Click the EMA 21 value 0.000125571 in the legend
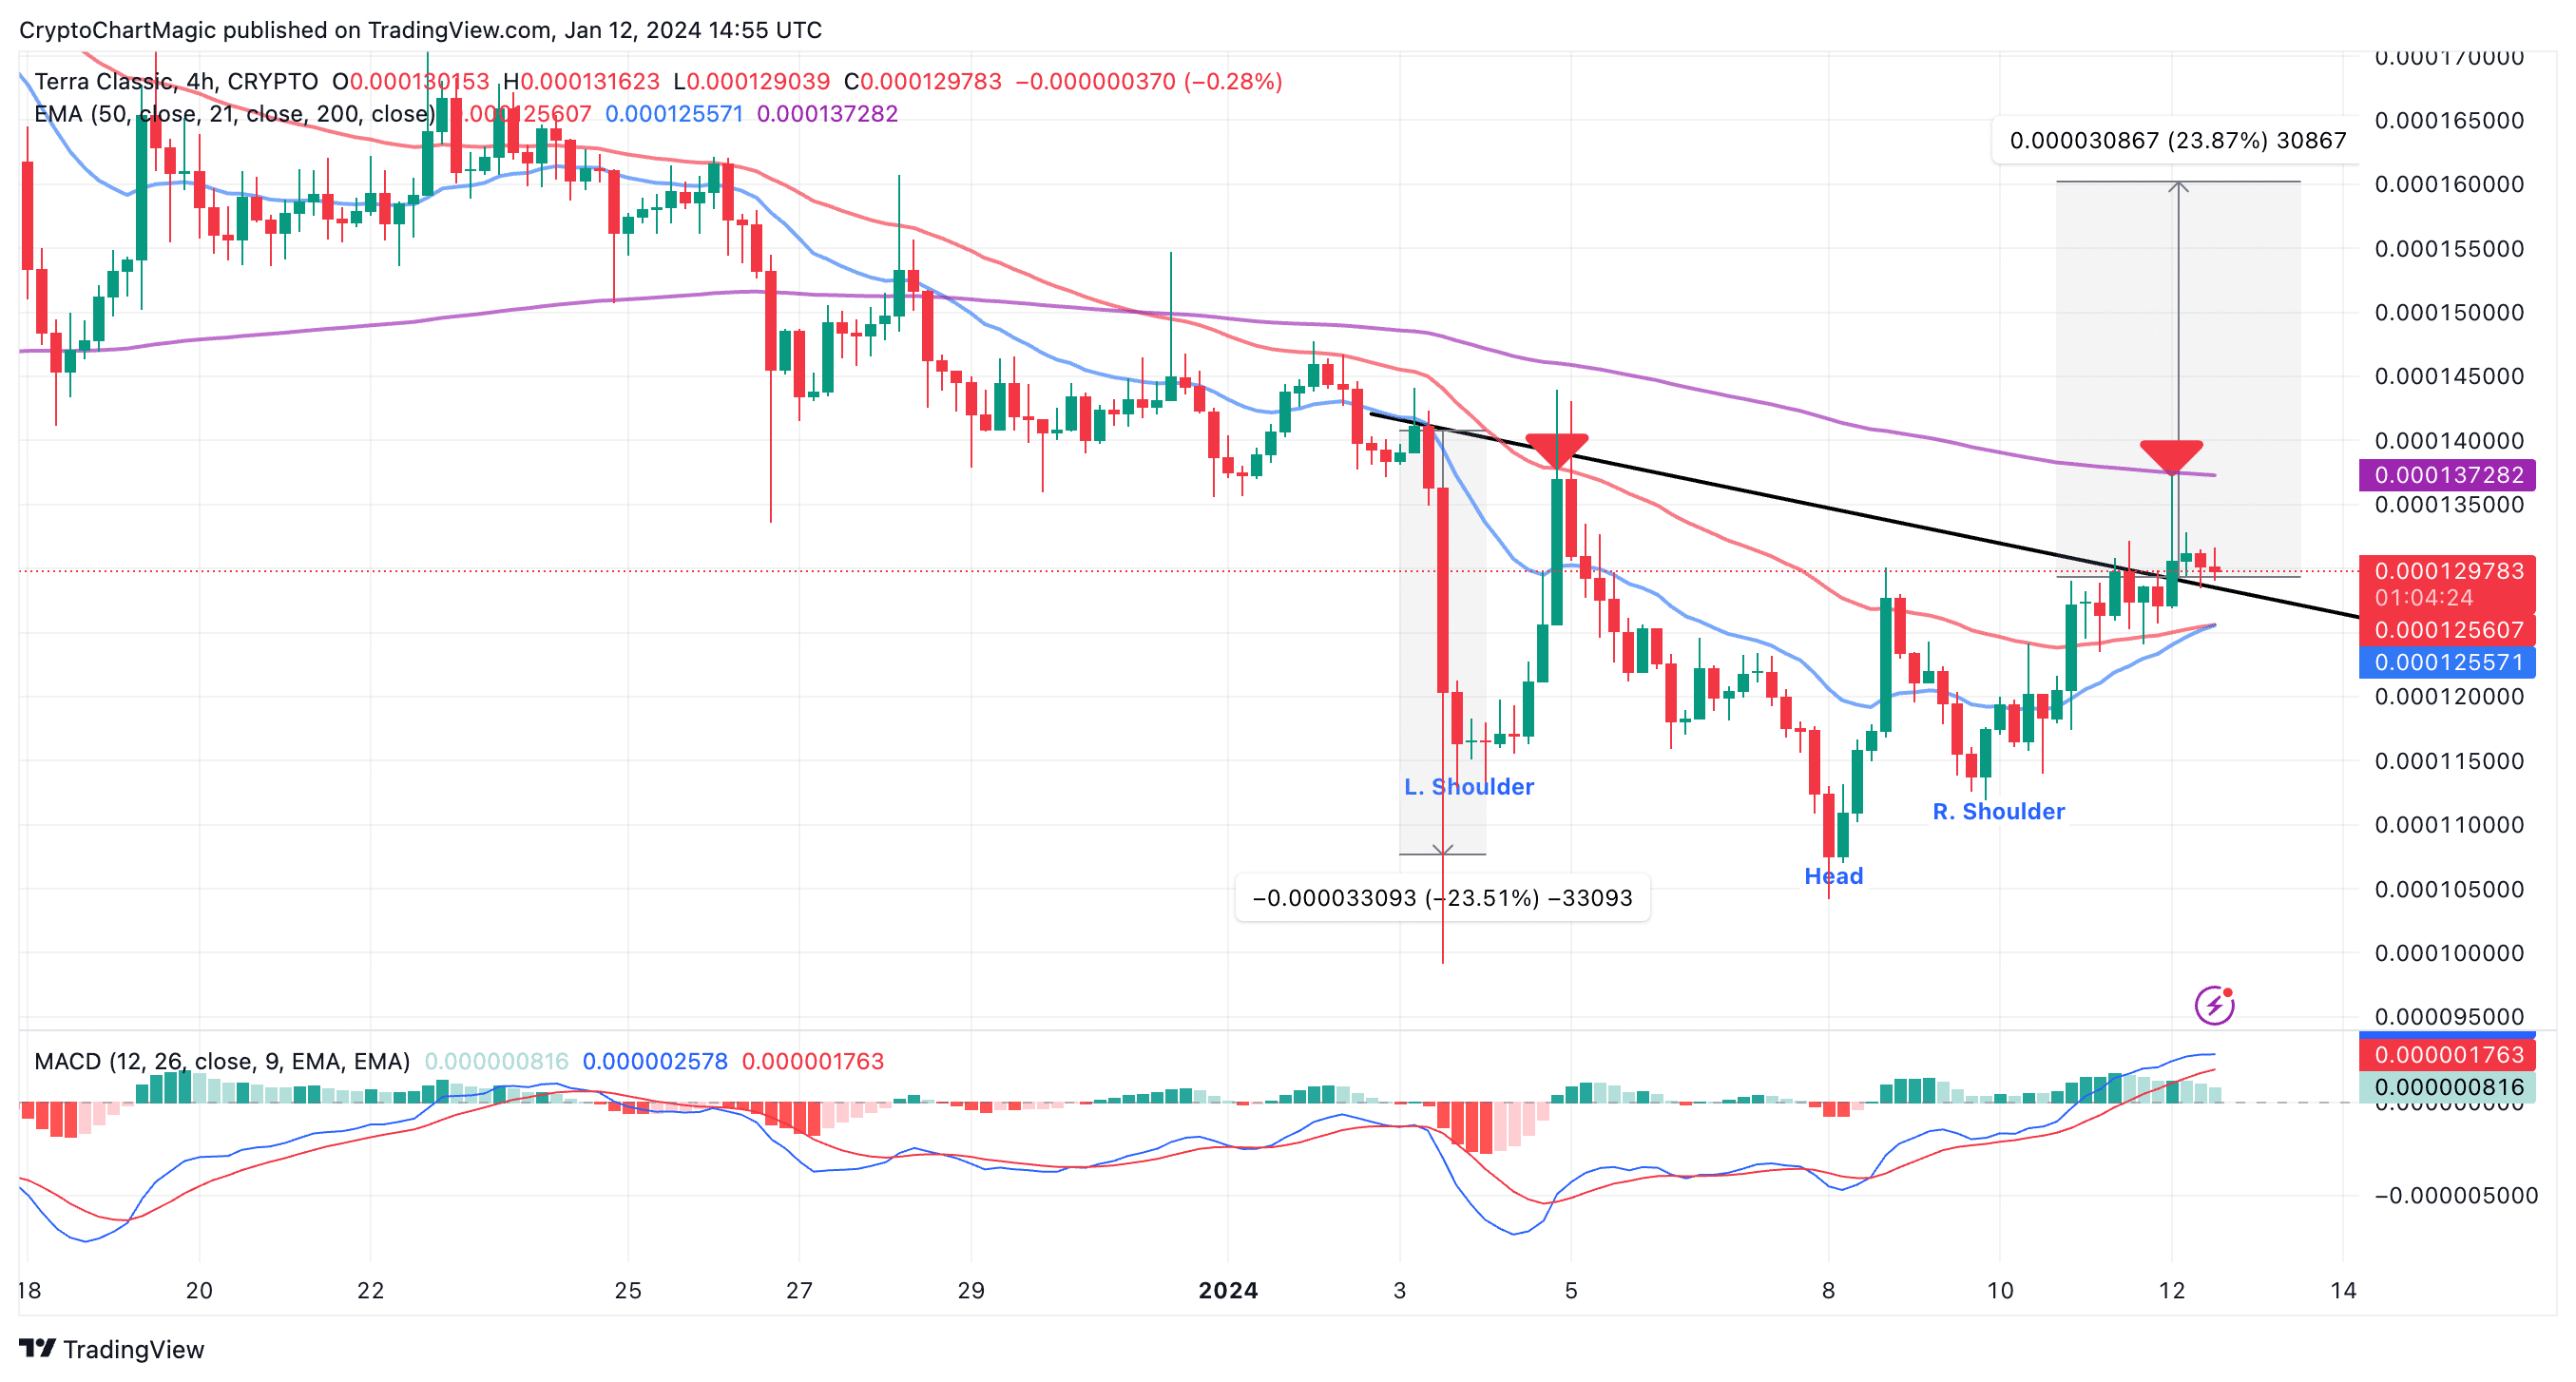 (674, 114)
